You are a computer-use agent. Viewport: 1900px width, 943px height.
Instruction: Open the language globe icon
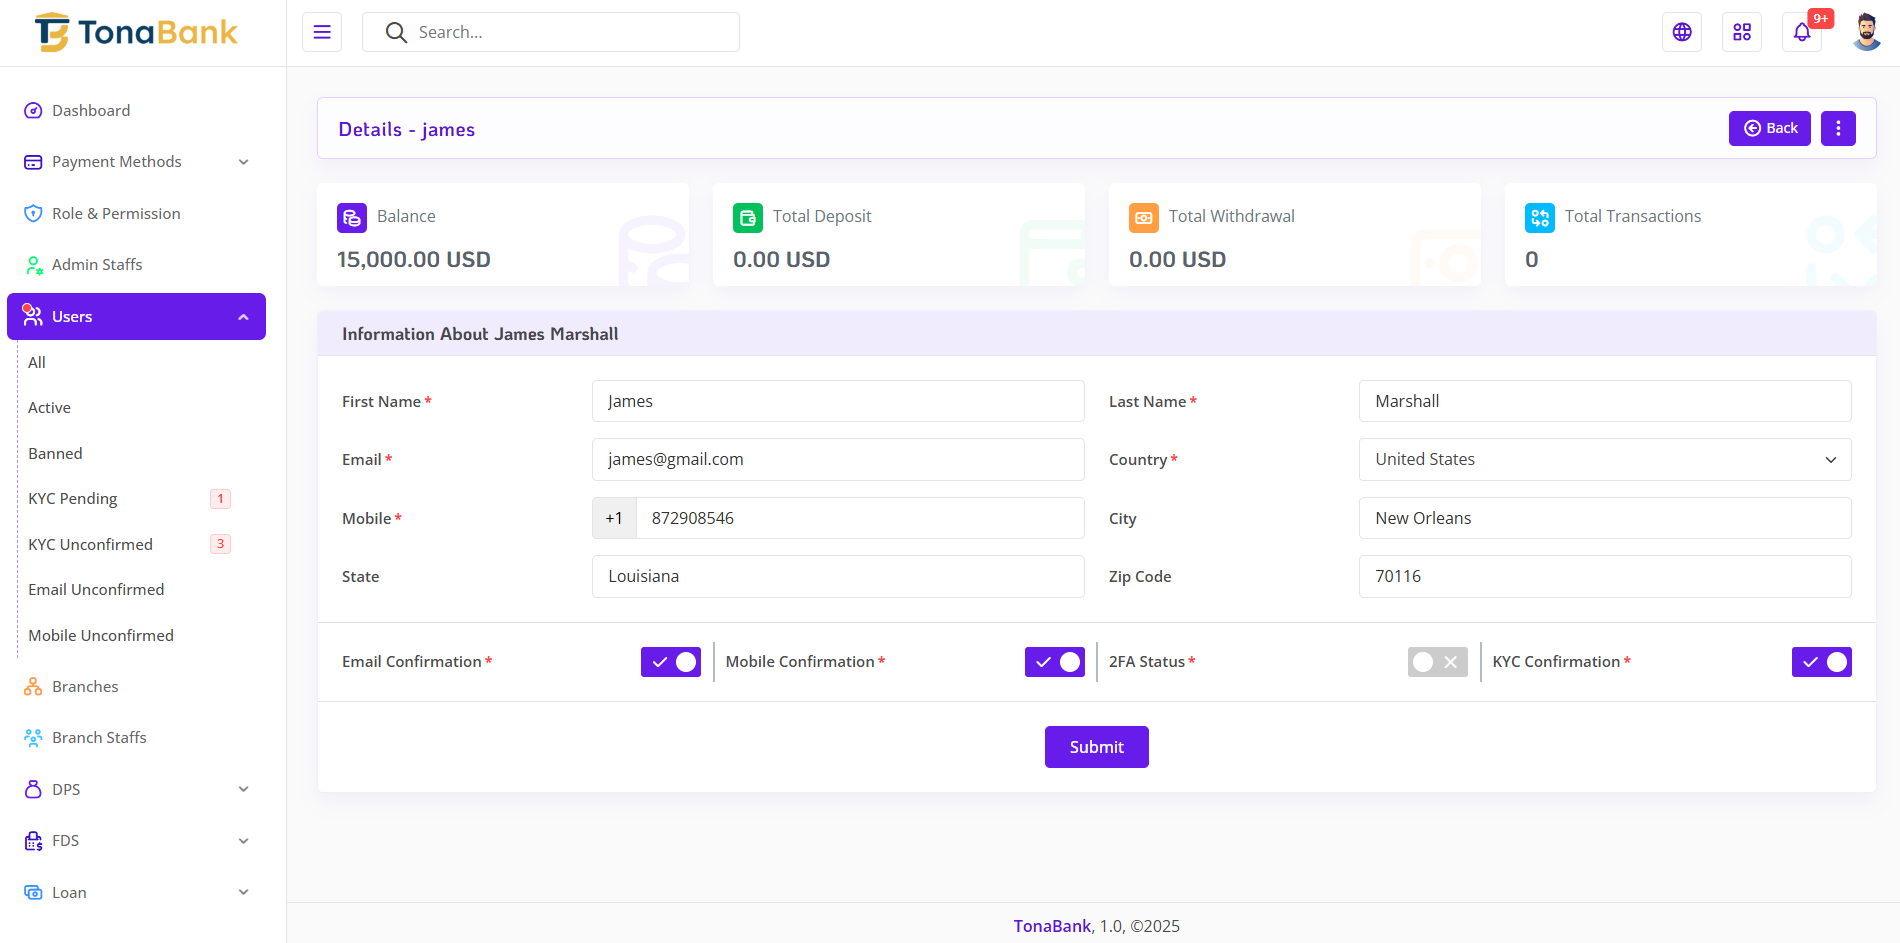[x=1682, y=32]
